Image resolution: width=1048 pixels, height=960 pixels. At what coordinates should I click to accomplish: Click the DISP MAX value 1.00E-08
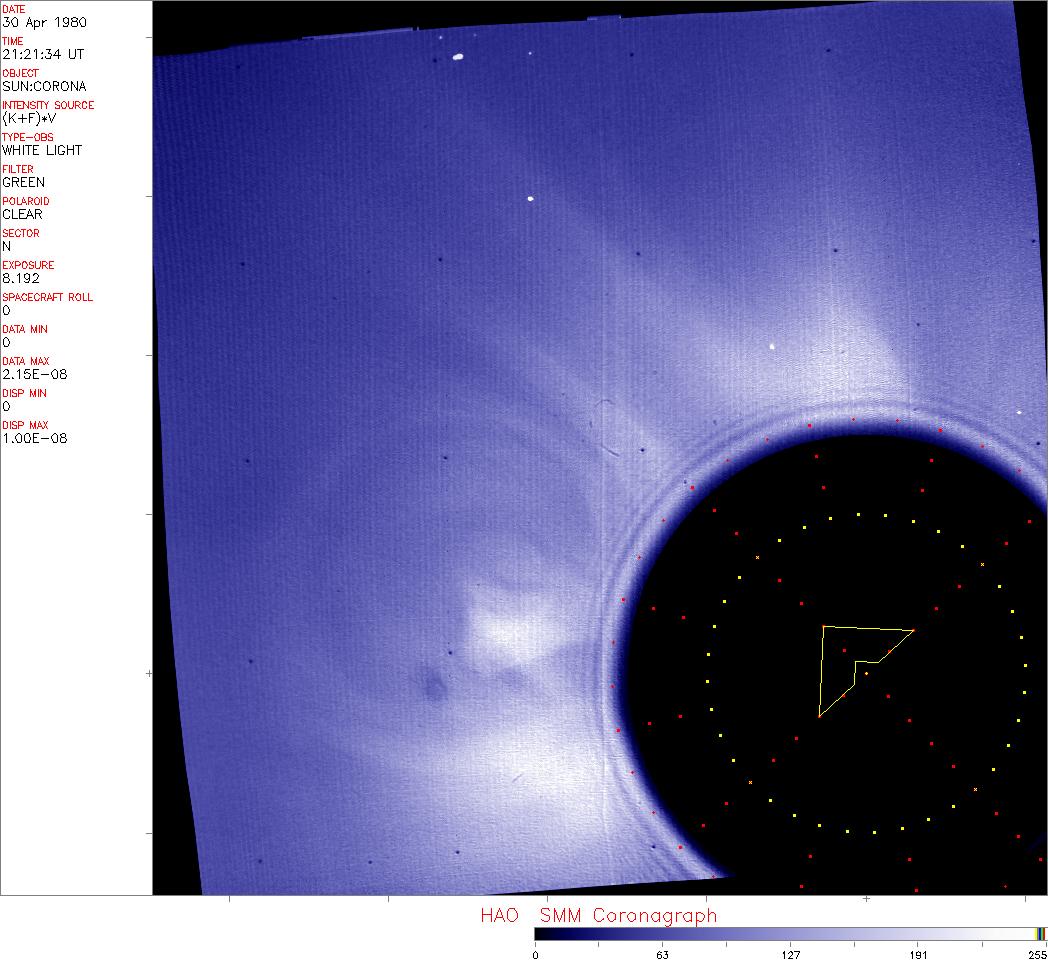pos(34,438)
